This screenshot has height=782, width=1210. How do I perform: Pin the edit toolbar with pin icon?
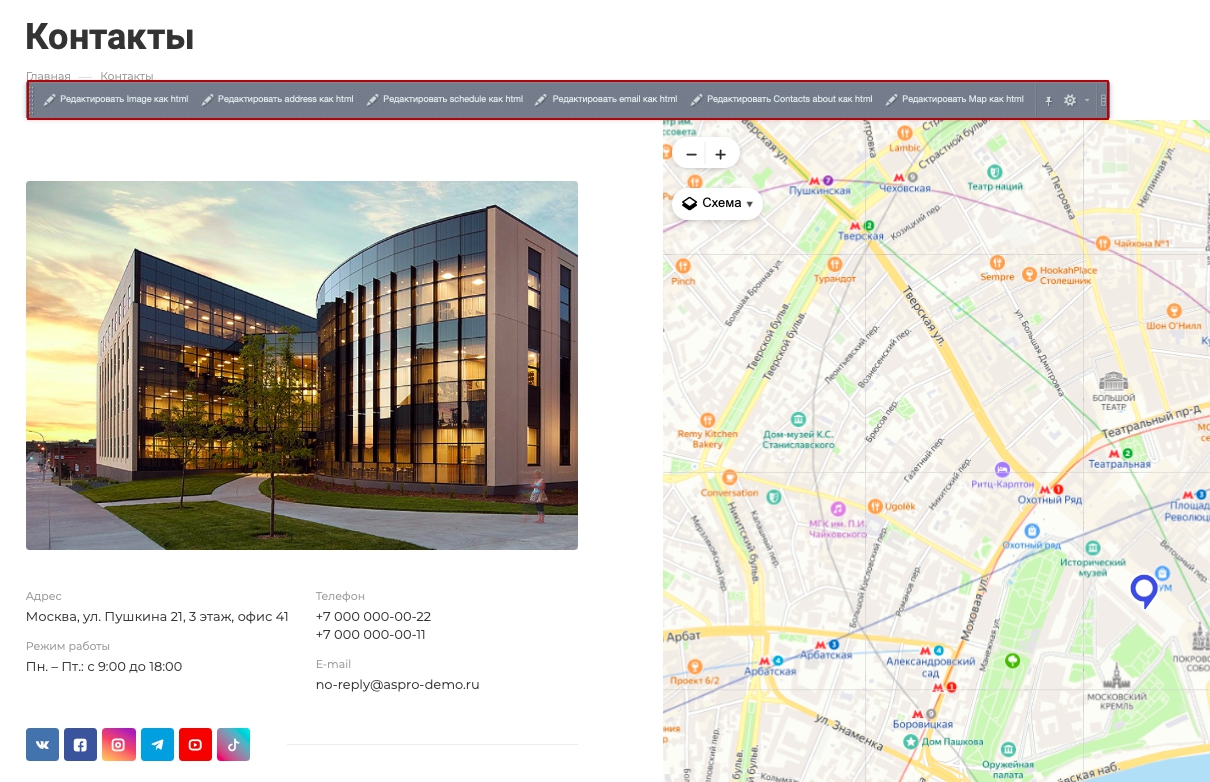coord(1049,100)
